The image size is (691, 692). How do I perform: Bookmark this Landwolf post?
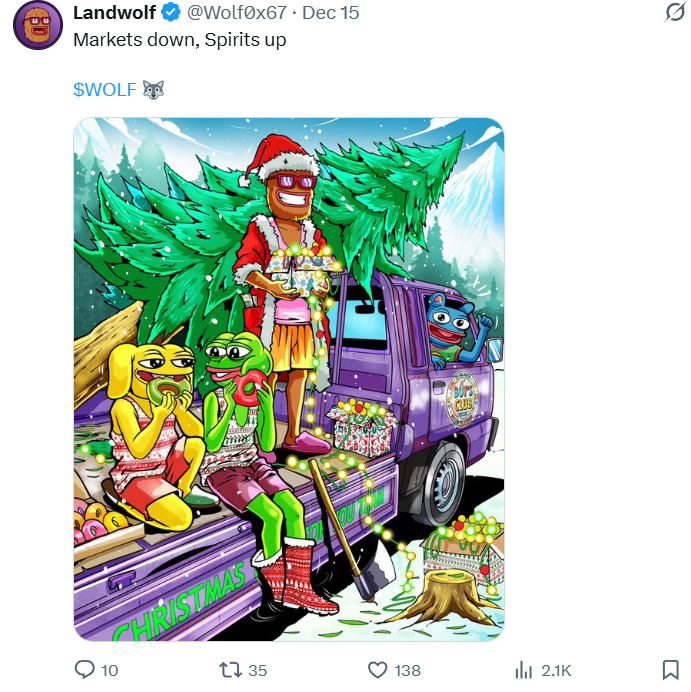click(x=670, y=669)
